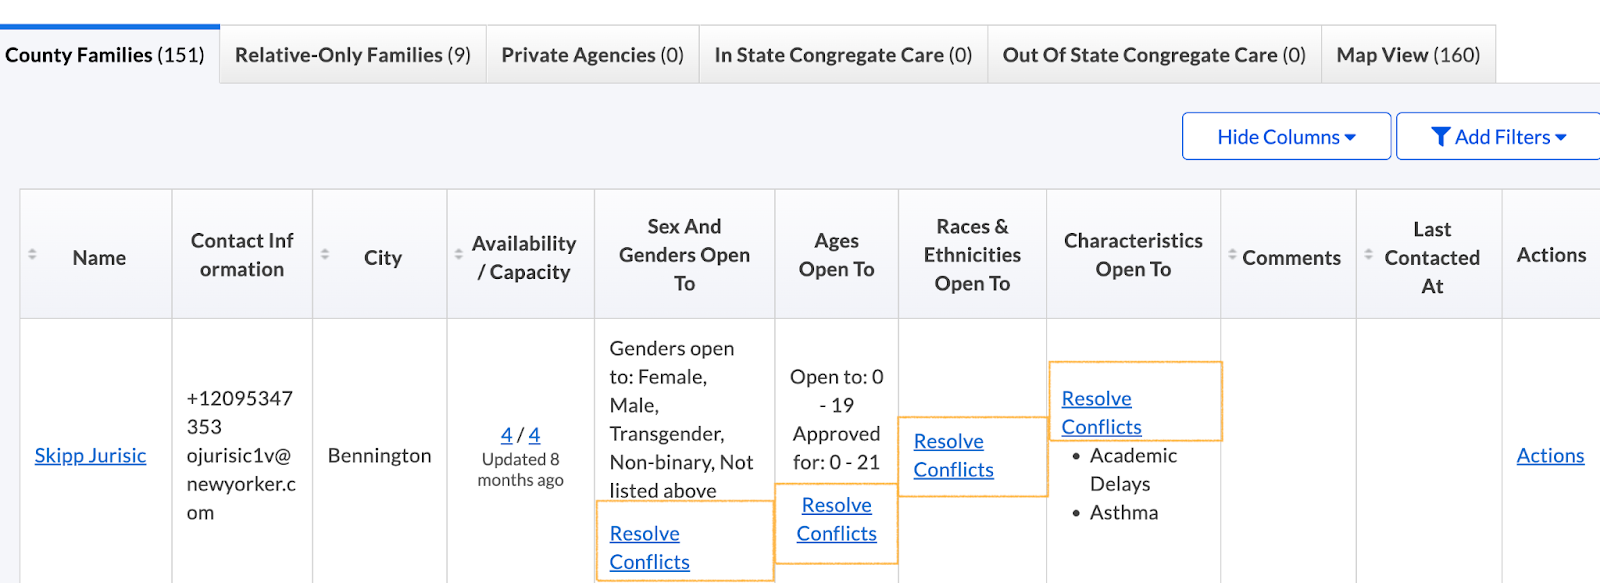Open Skipp Jurisic's profile link
Viewport: 1600px width, 583px height.
point(90,456)
